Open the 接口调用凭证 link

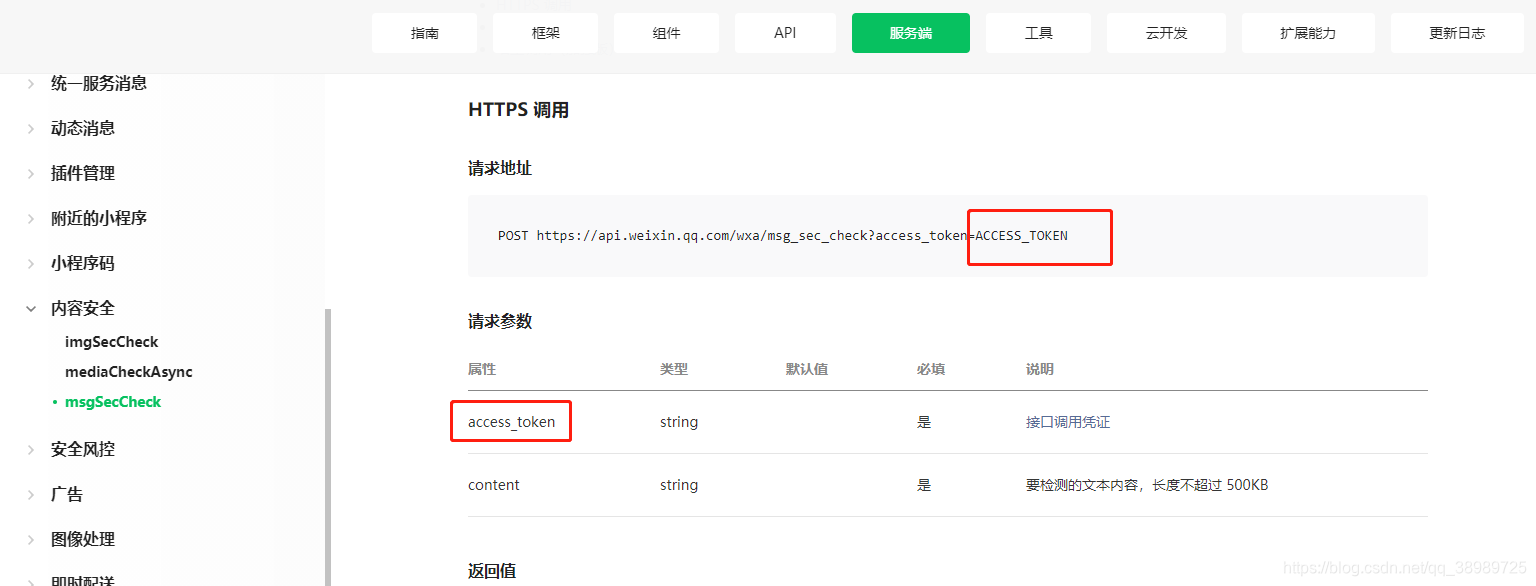point(1069,421)
